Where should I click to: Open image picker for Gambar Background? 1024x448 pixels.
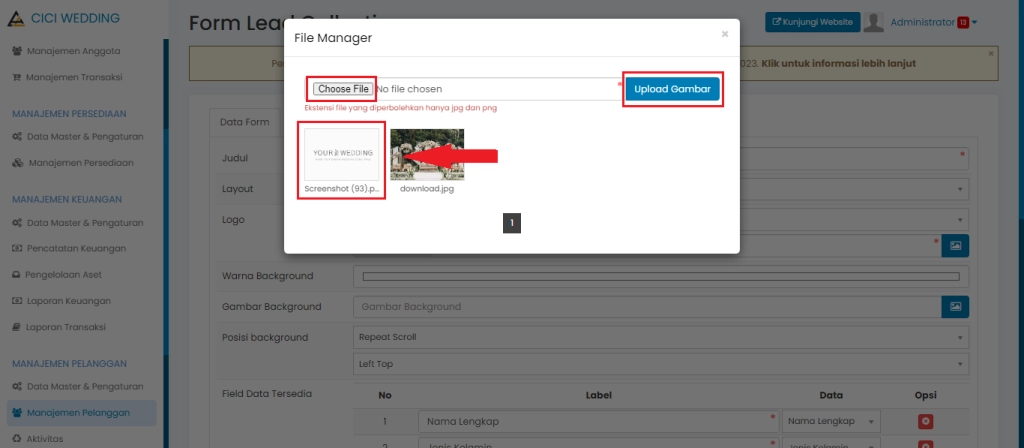click(x=955, y=306)
